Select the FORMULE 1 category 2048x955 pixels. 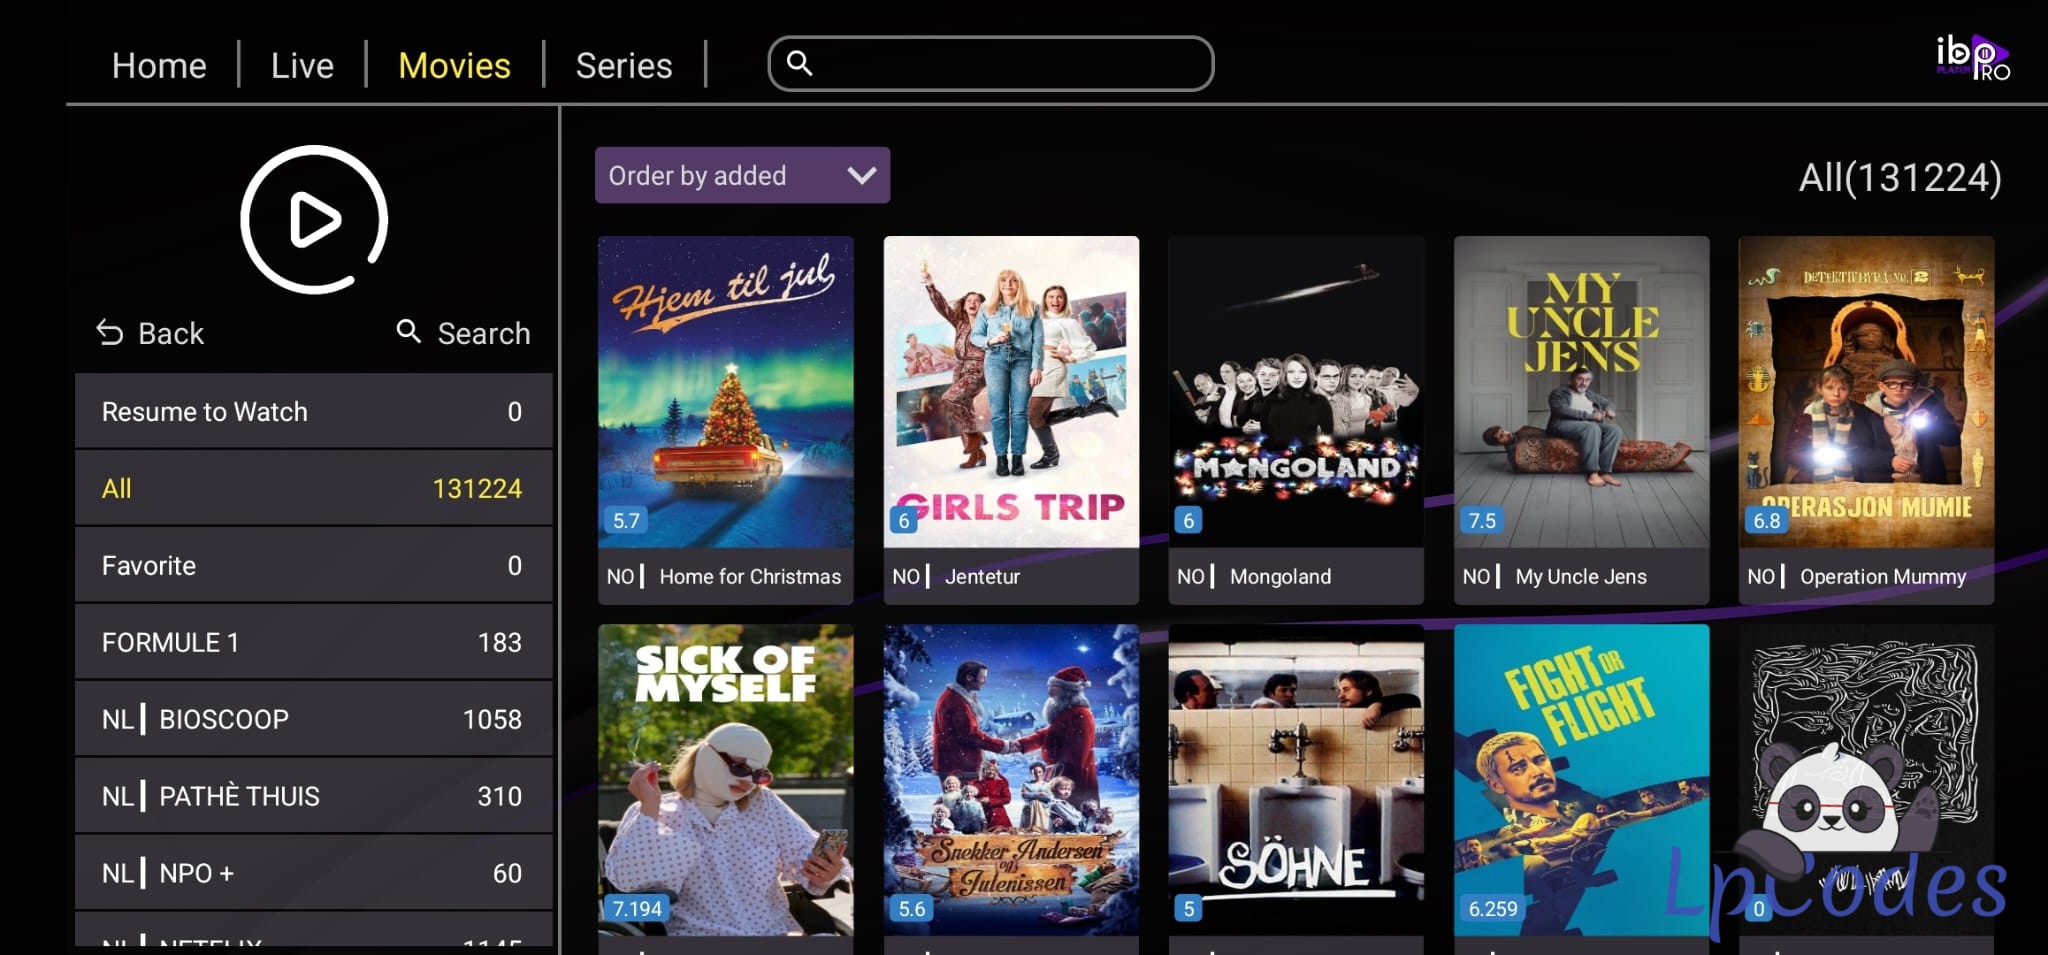tap(314, 642)
